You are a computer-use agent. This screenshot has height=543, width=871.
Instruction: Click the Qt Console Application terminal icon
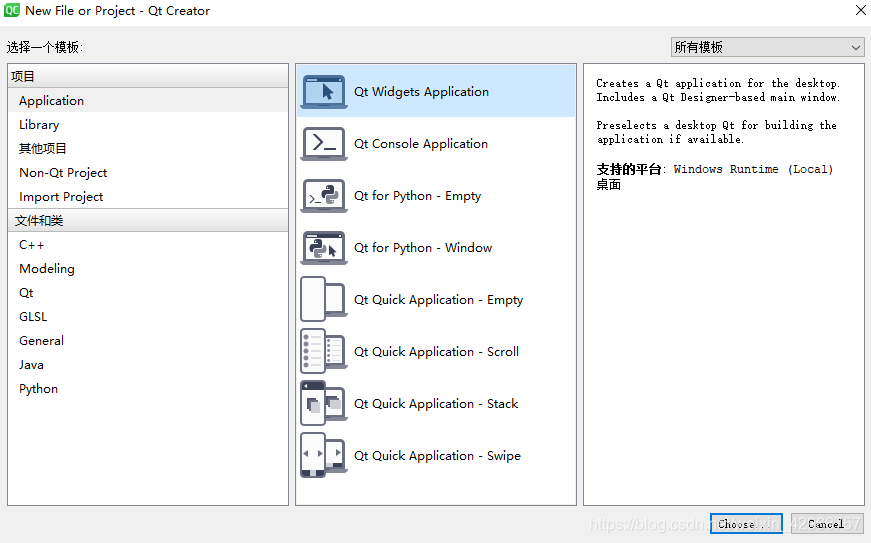324,144
